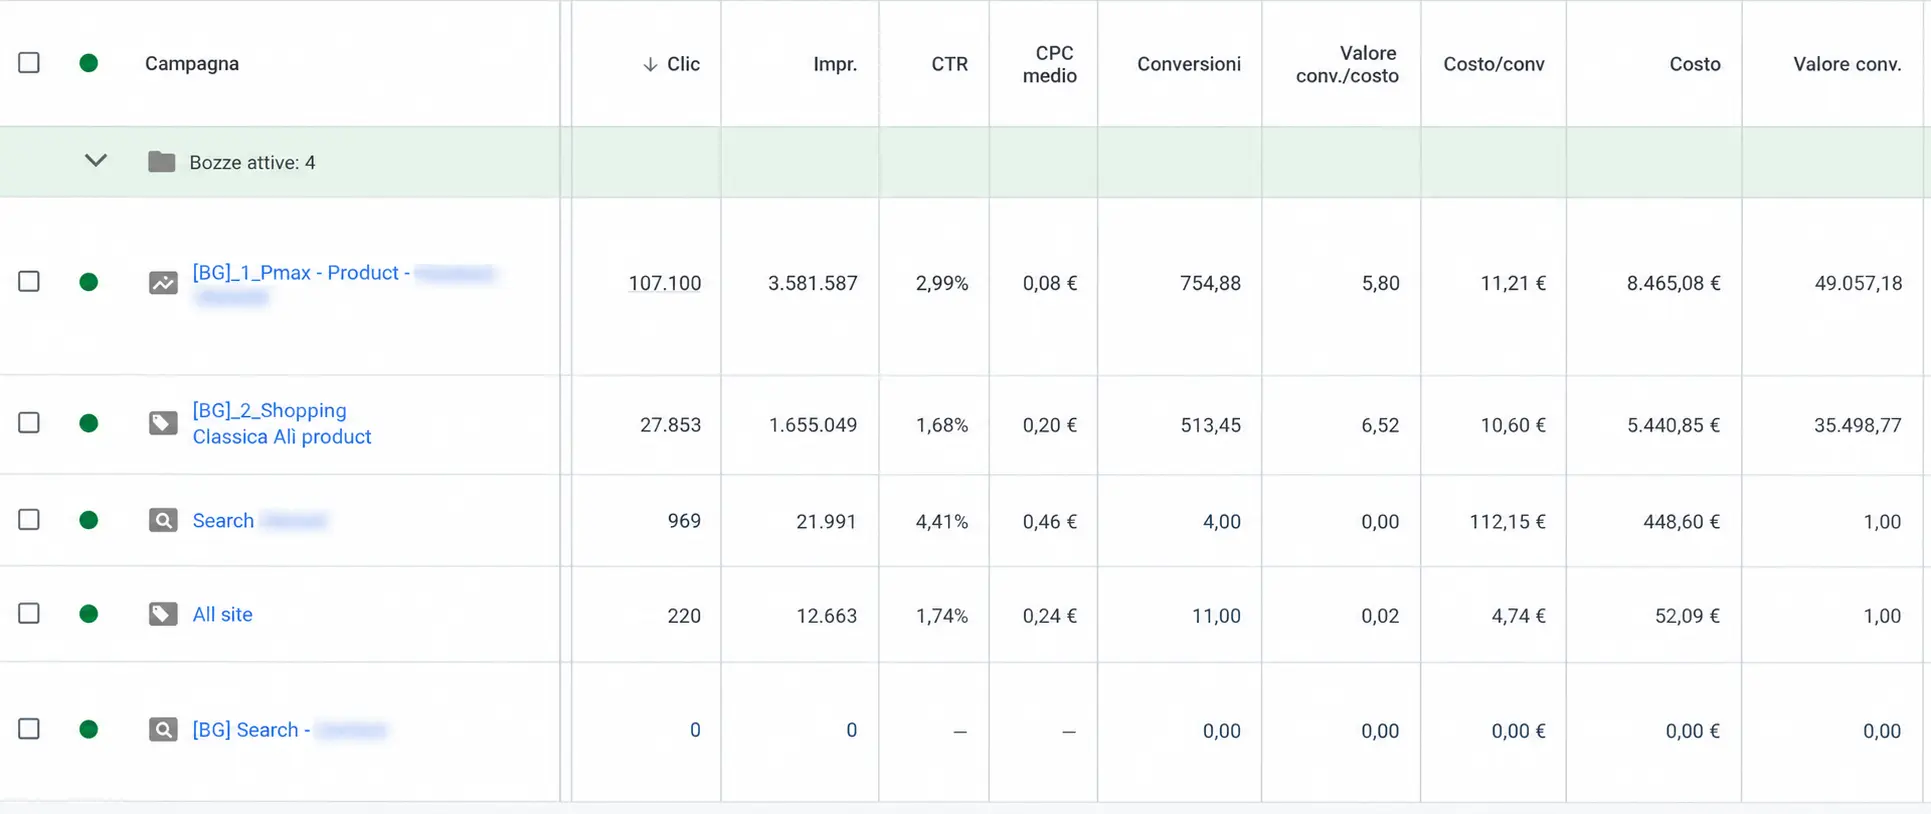1931x814 pixels.
Task: Click the blue 0 impressions value for [BG] Search
Action: tap(851, 730)
